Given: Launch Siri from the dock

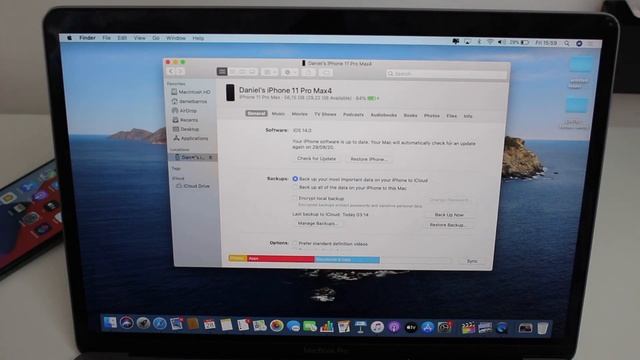Looking at the screenshot, I should (127, 323).
